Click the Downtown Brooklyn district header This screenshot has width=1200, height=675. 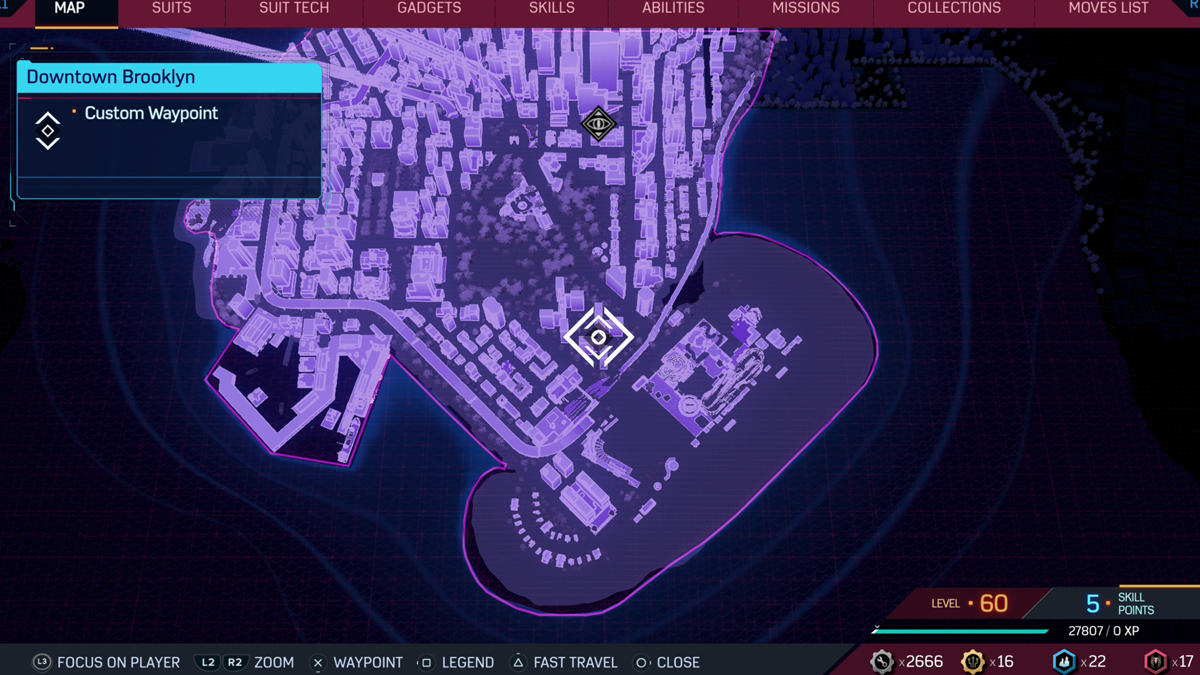(x=168, y=77)
